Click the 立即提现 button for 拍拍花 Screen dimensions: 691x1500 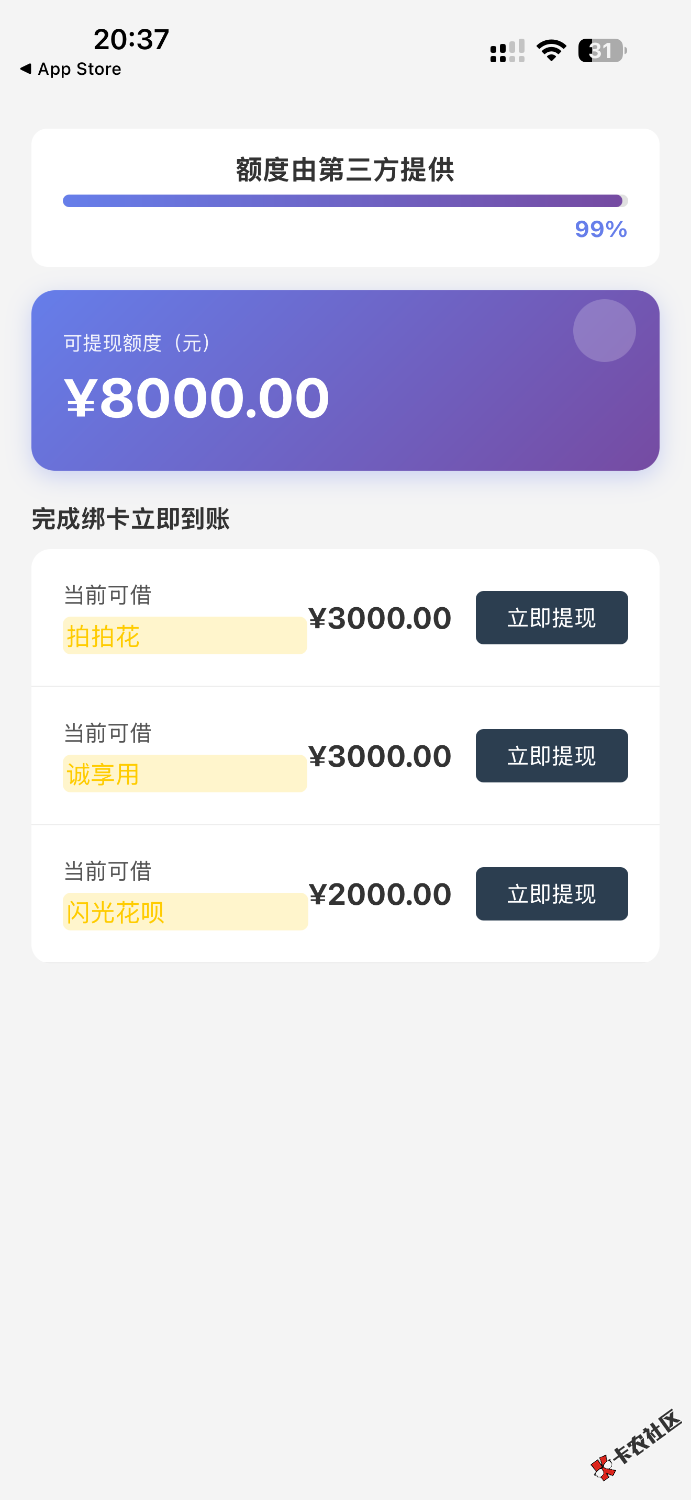point(551,618)
